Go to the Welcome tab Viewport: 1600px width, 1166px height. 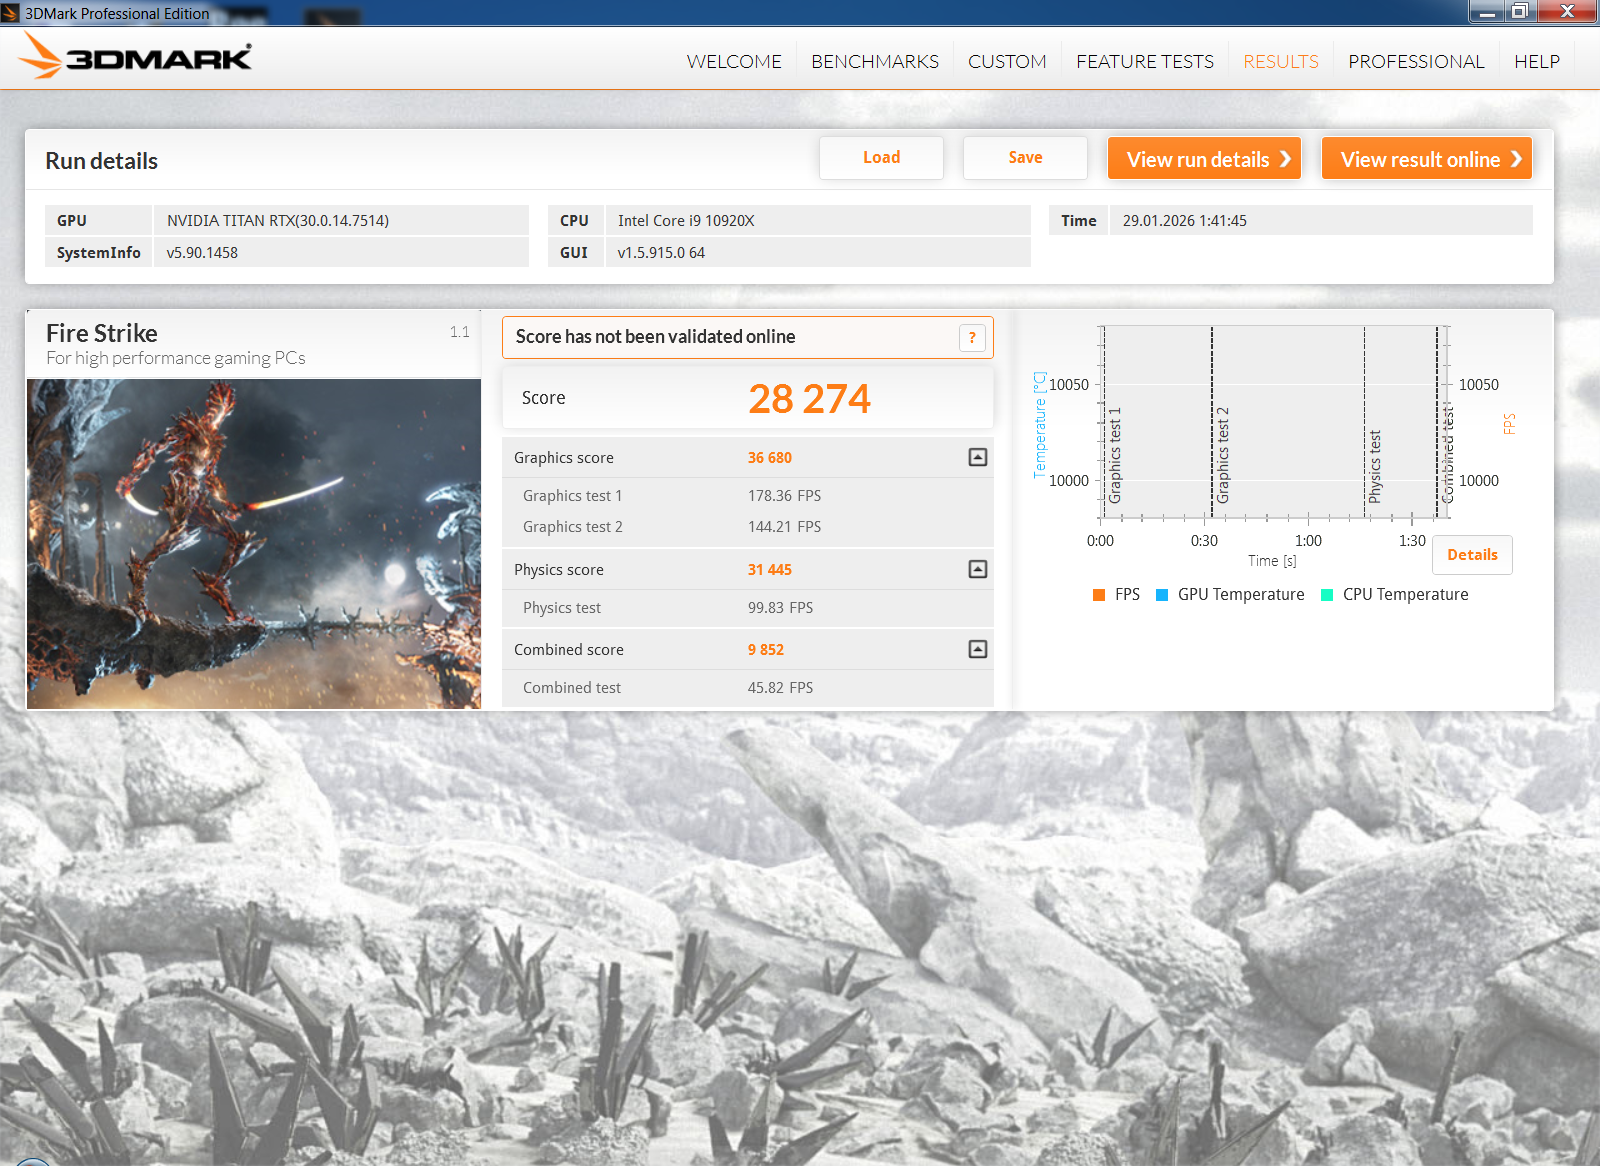tap(734, 62)
